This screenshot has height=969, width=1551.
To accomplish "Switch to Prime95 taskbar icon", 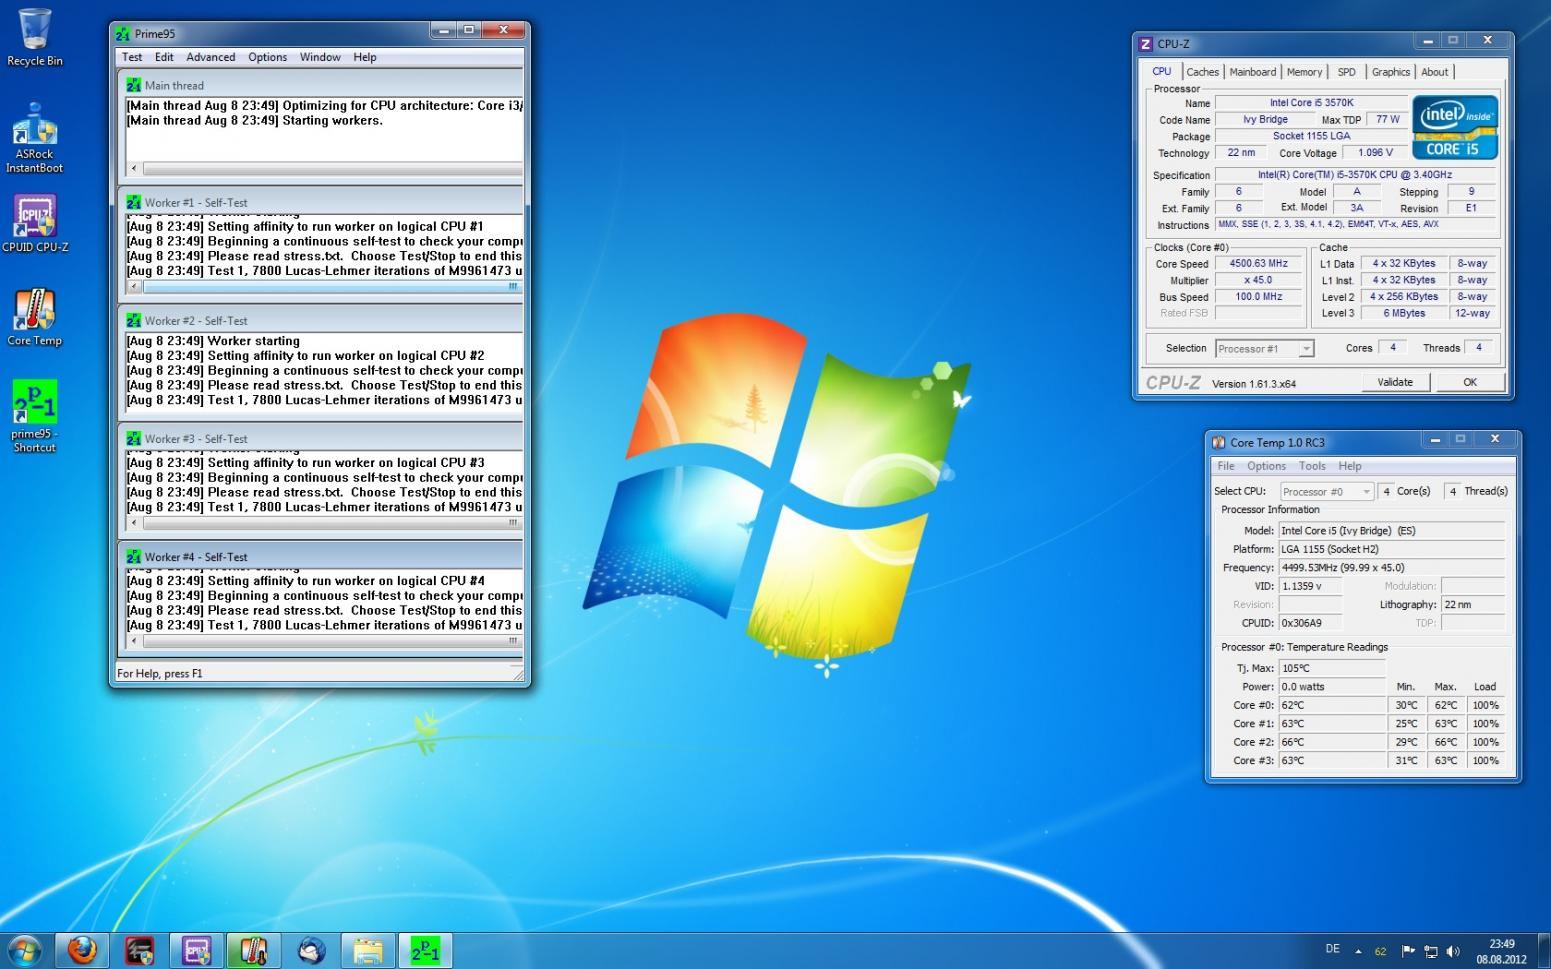I will [426, 949].
